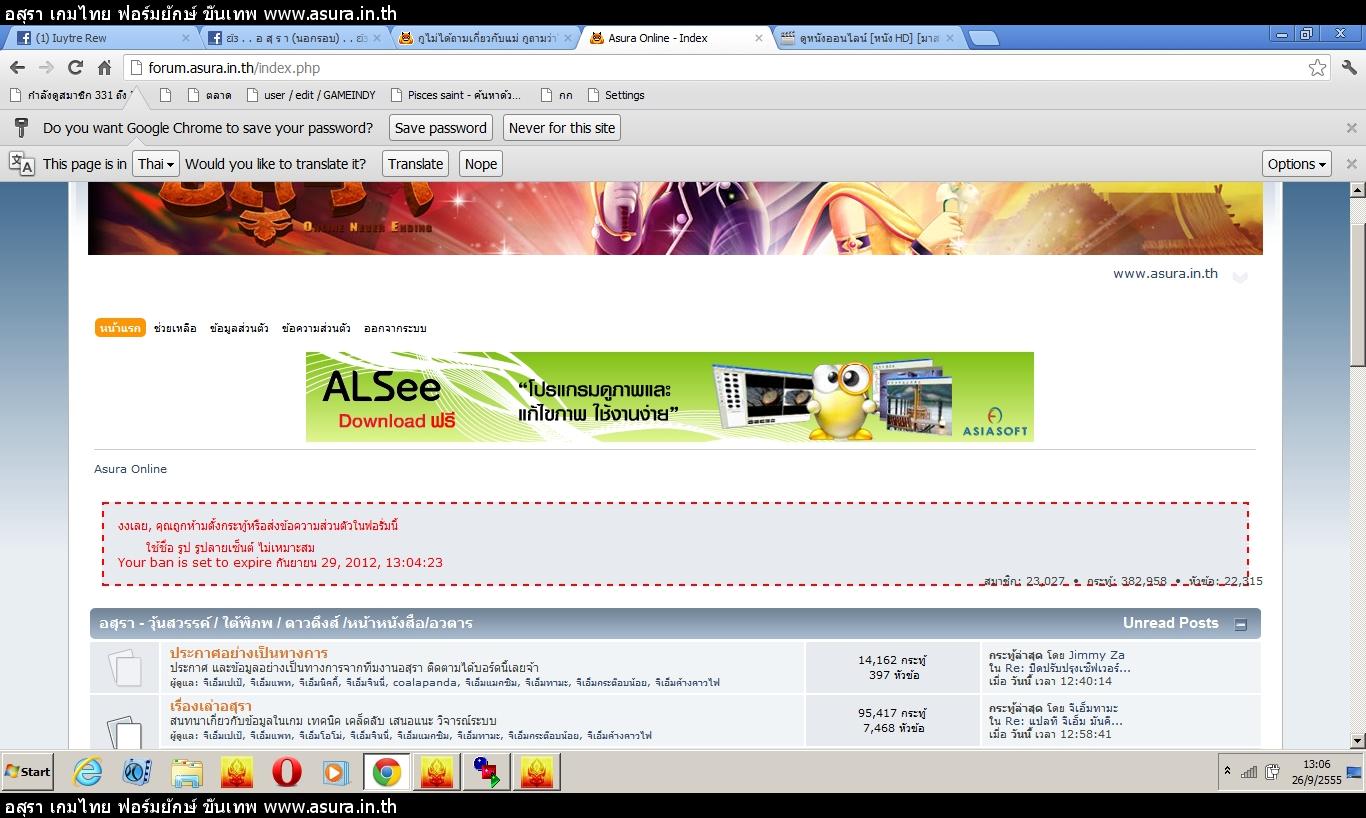Click the browser forward arrow

coord(46,68)
